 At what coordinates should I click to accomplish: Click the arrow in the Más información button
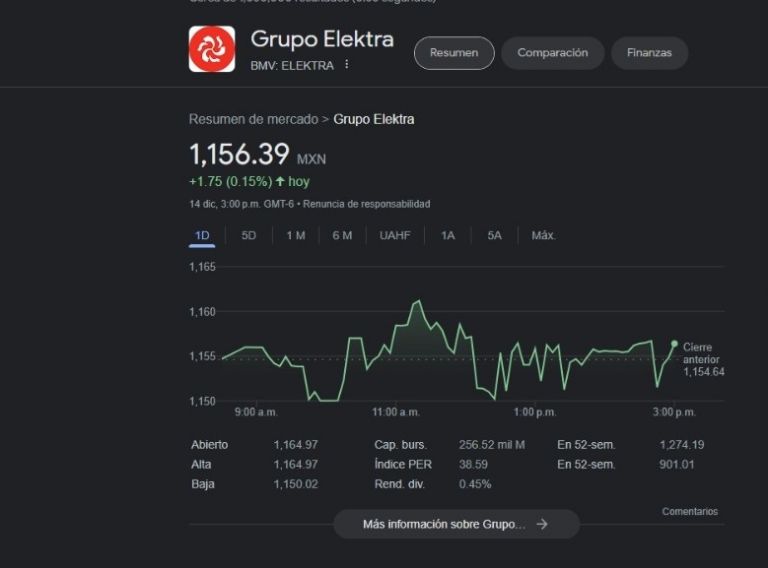click(542, 524)
